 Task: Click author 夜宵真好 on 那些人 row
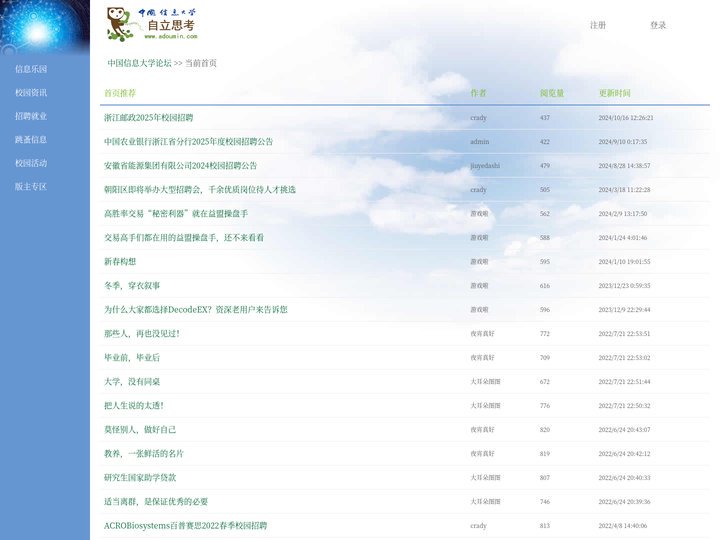[482, 333]
